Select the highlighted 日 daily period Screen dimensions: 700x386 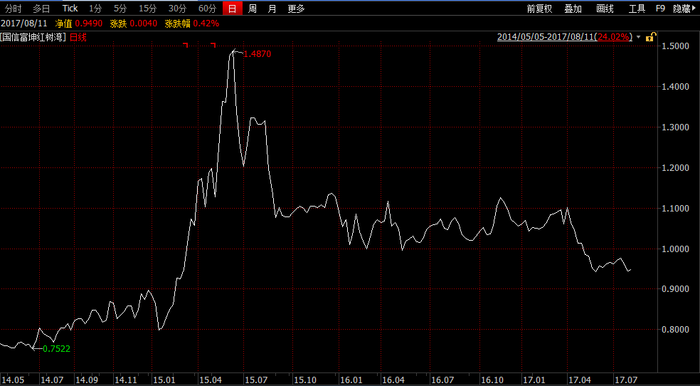pos(233,8)
